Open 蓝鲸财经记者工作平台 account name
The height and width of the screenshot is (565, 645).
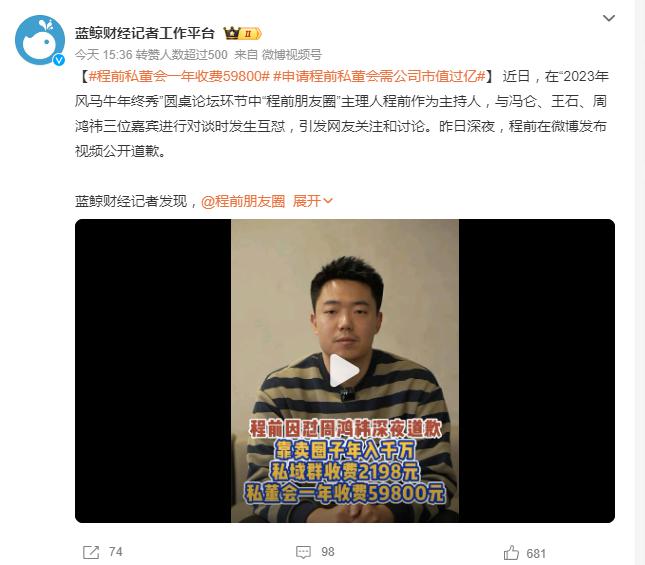pos(145,33)
